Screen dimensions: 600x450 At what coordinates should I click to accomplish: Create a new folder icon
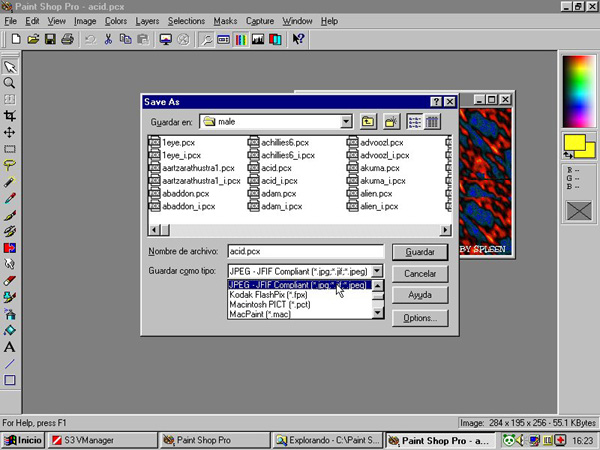391,122
